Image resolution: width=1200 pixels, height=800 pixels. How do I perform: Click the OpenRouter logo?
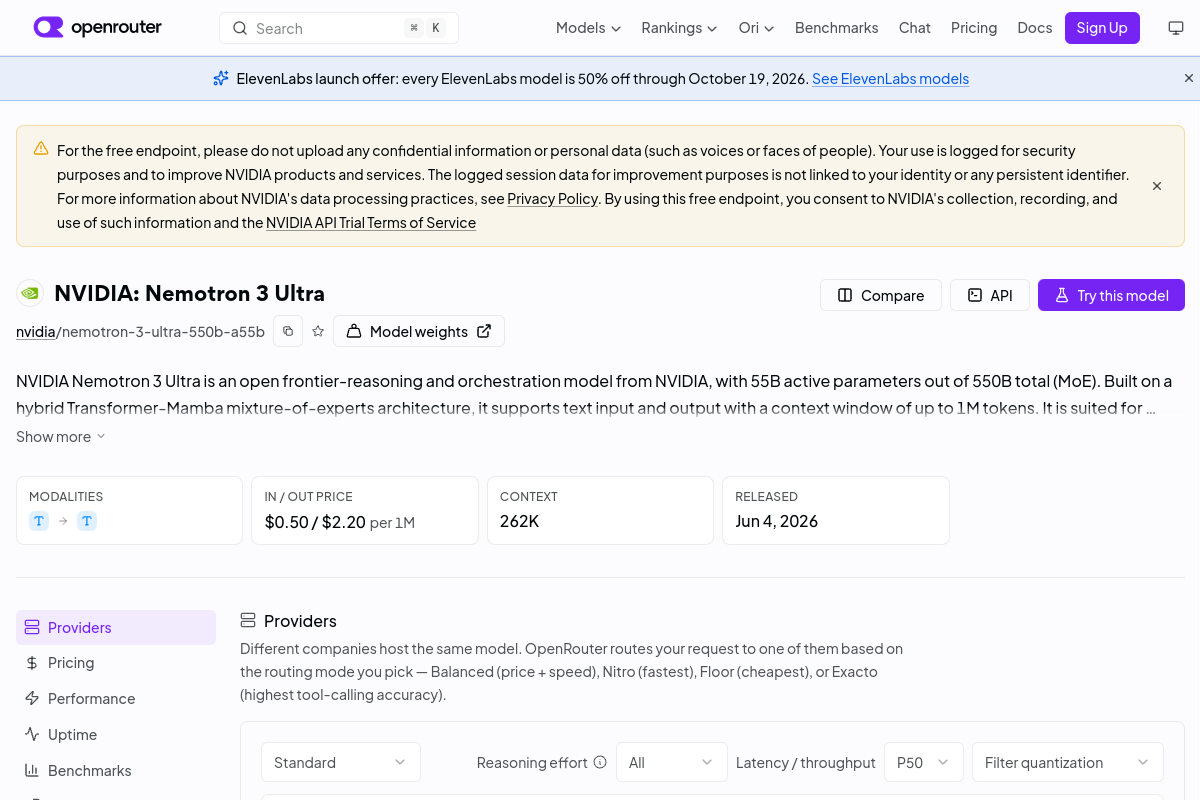97,27
